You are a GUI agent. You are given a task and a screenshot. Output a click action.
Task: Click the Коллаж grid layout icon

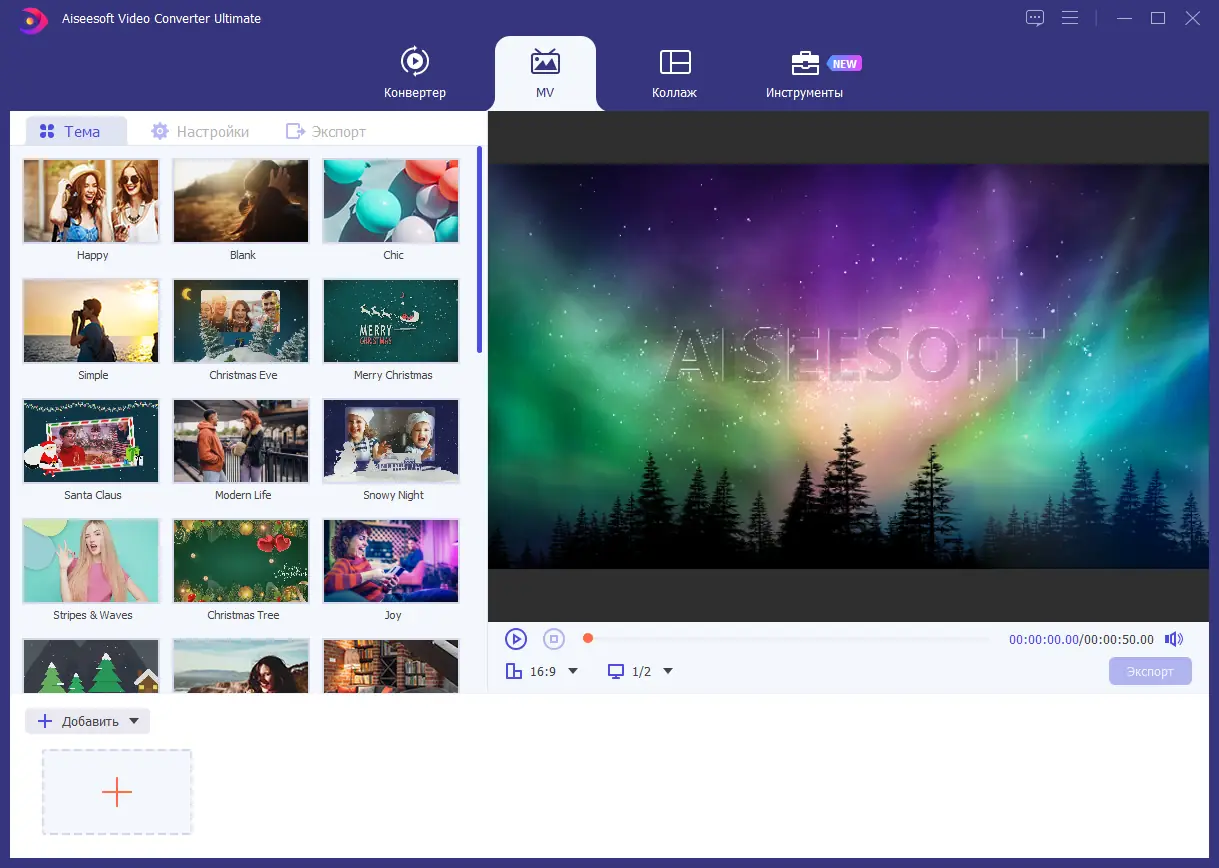675,61
